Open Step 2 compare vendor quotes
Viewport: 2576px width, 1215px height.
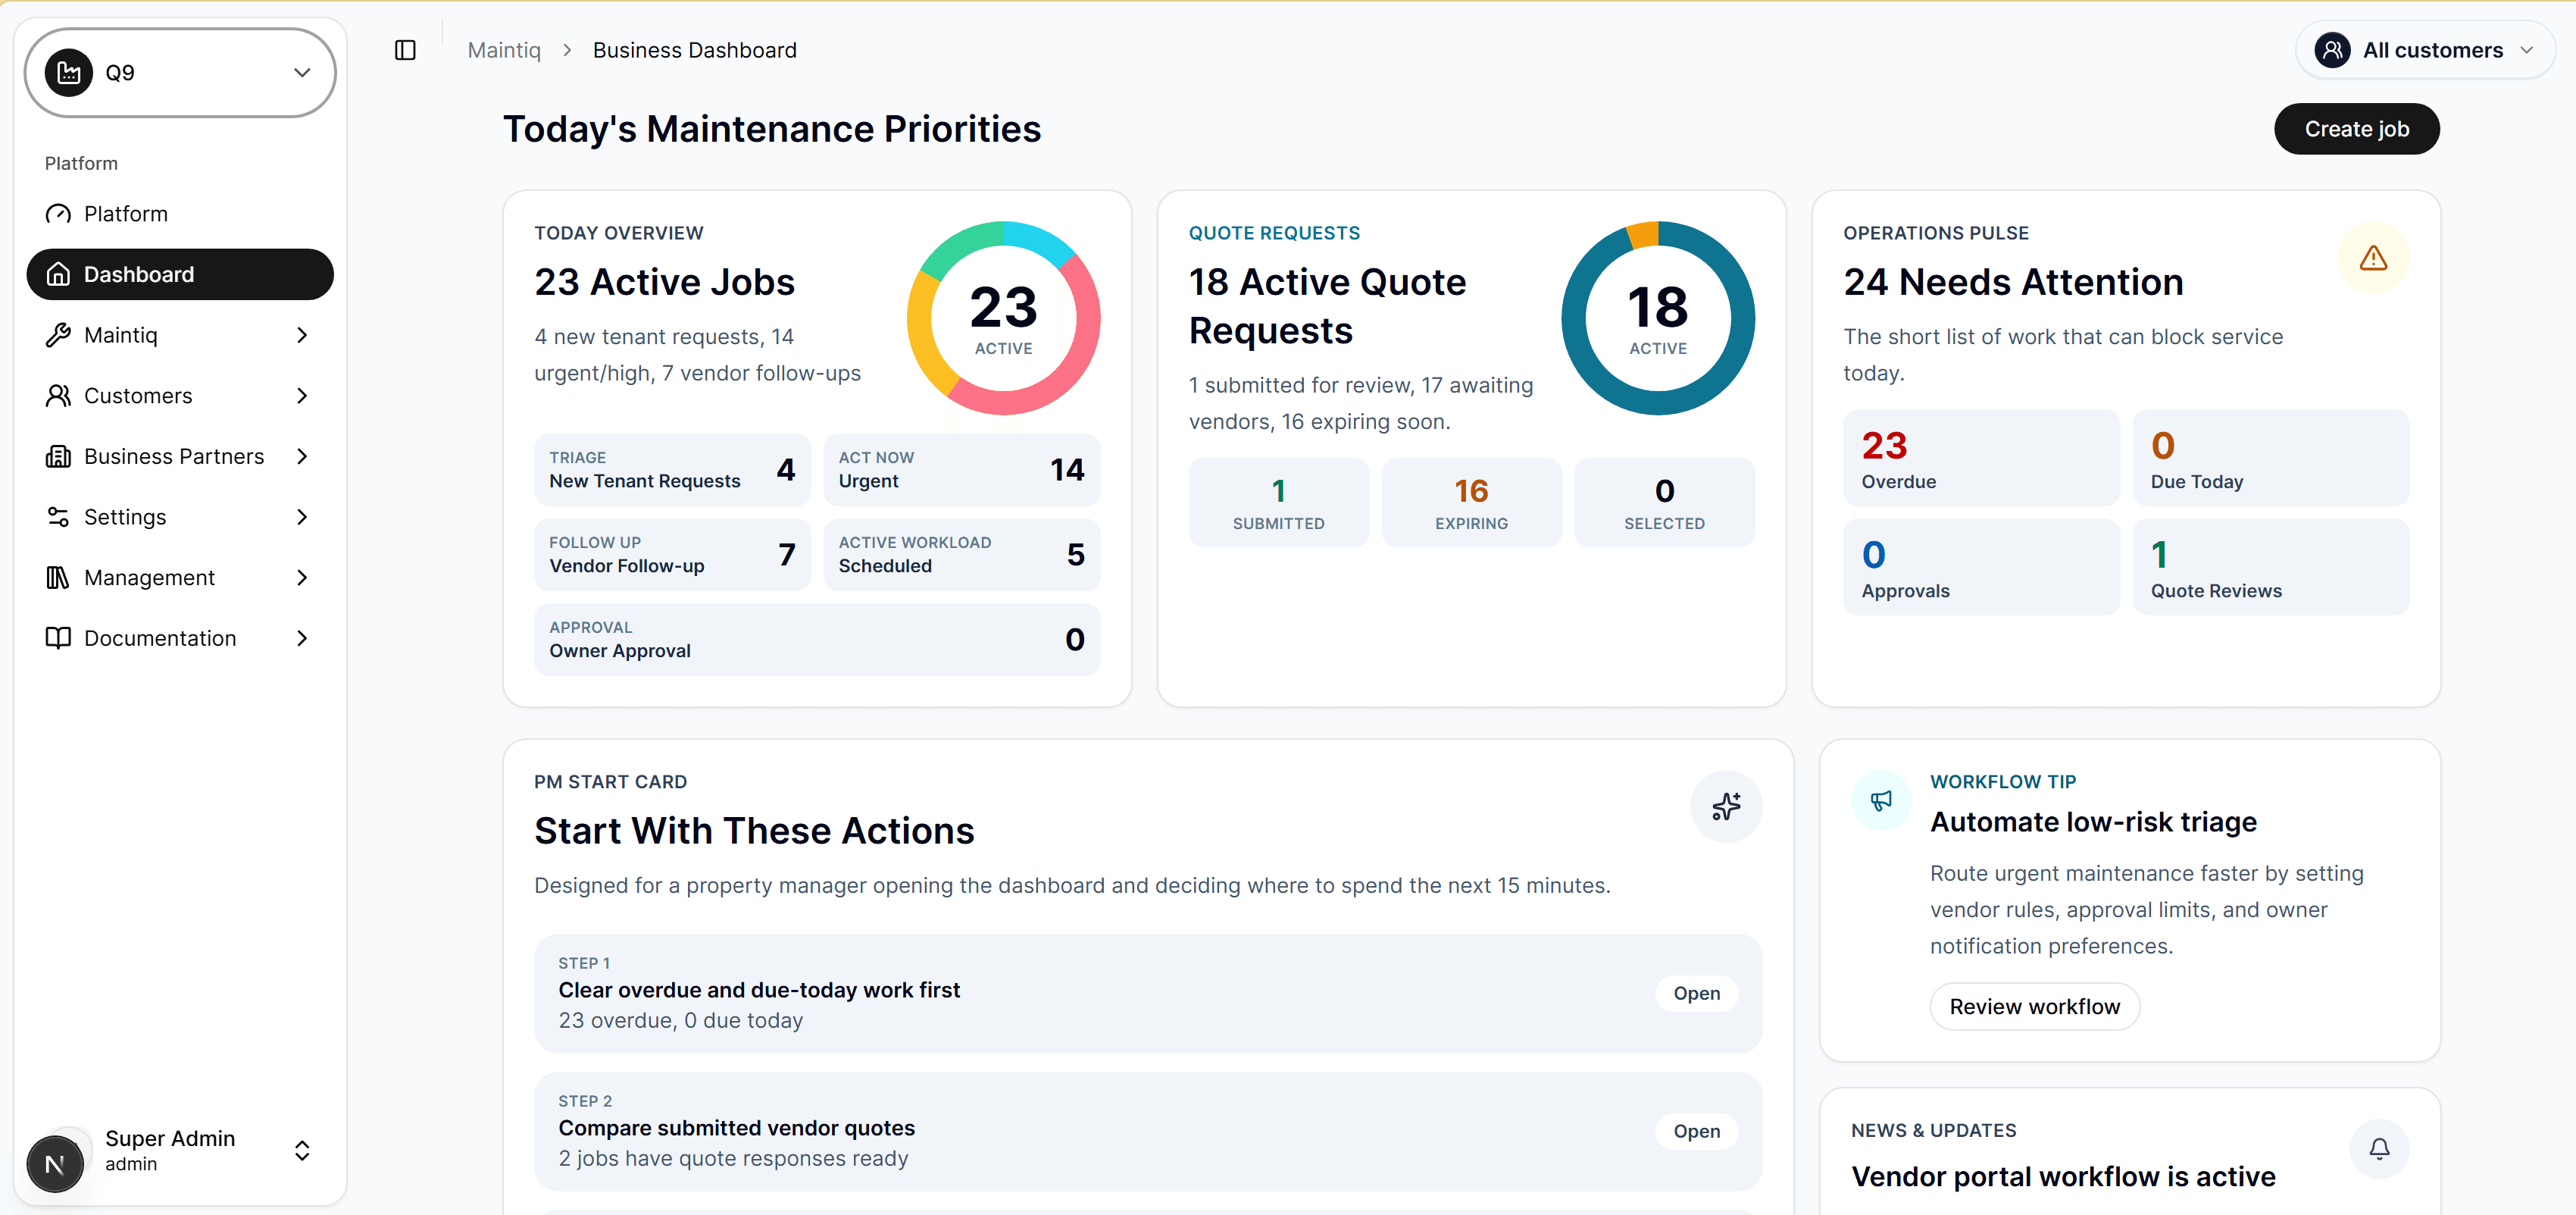[x=1696, y=1131]
